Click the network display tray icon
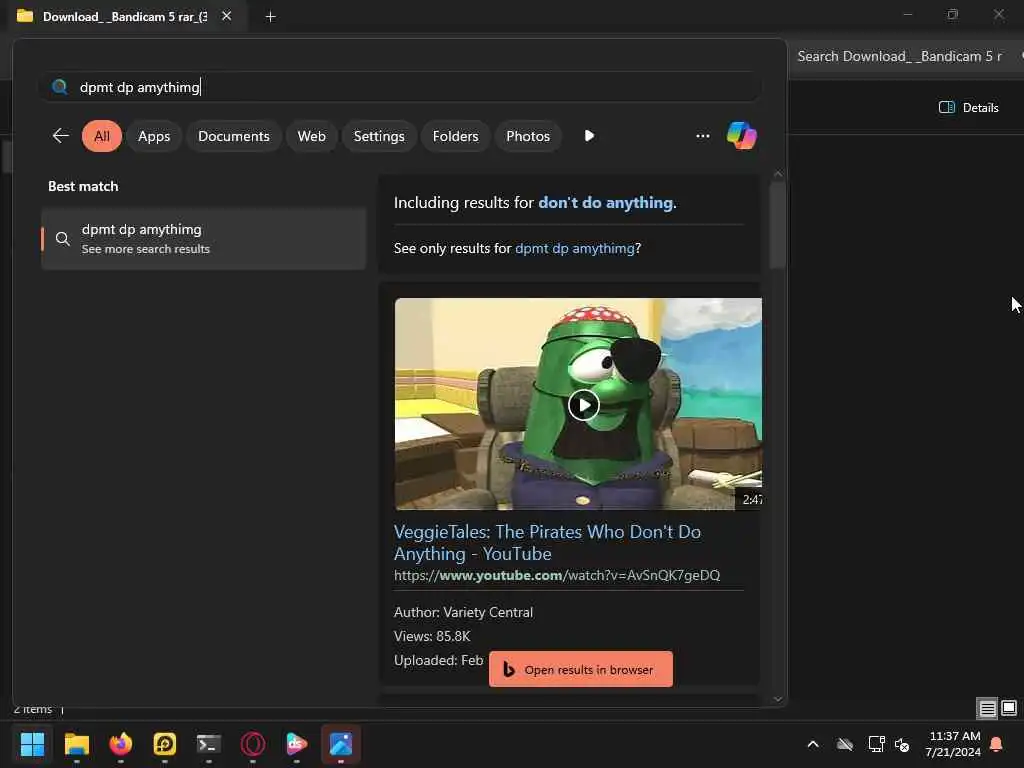Screen dimensions: 1024x768 [x=876, y=744]
